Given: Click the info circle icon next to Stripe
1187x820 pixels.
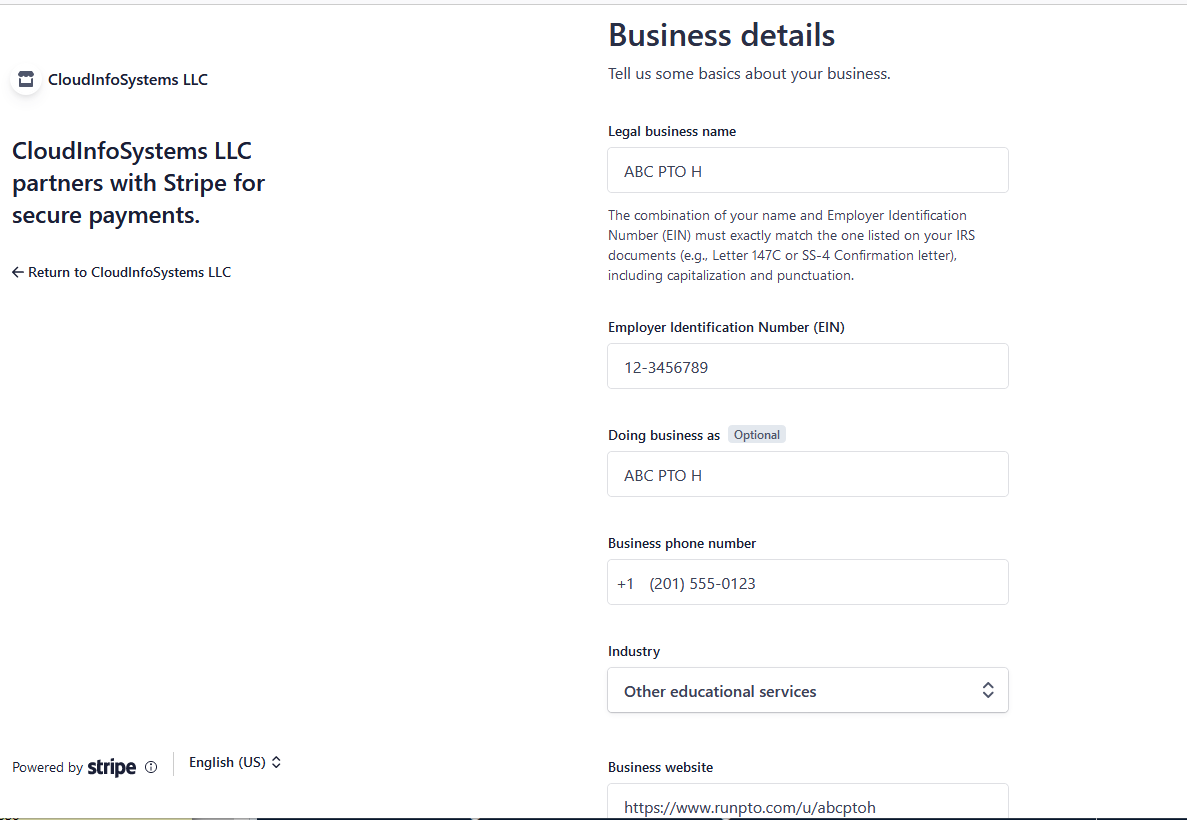Looking at the screenshot, I should pyautogui.click(x=151, y=767).
